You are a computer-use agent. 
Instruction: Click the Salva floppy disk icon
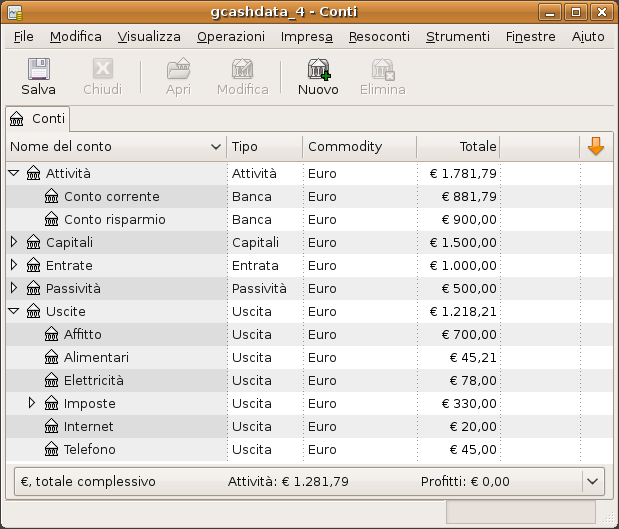click(x=38, y=69)
